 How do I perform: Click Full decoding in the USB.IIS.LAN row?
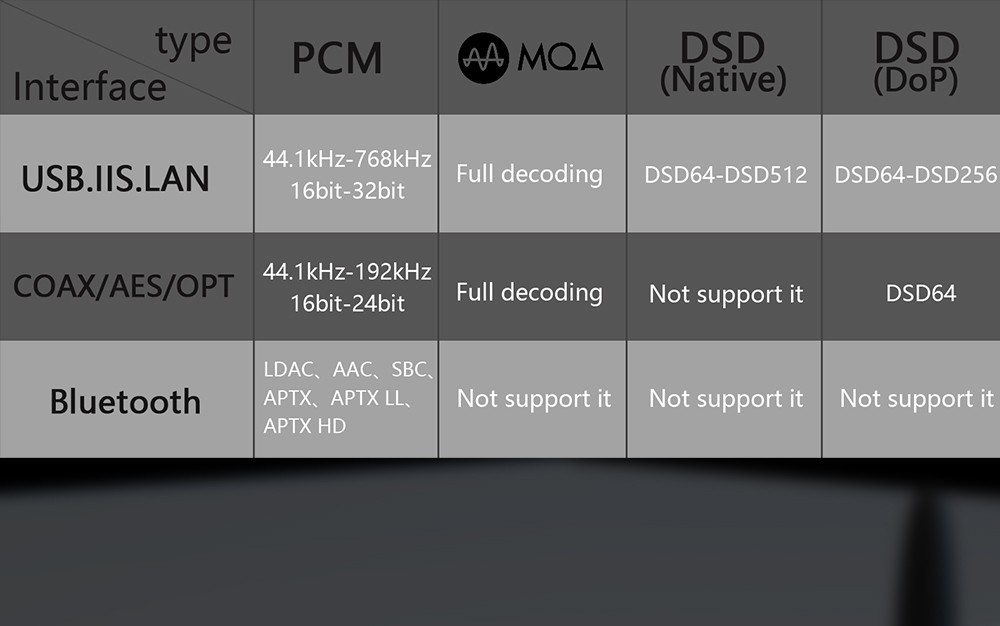coord(529,174)
